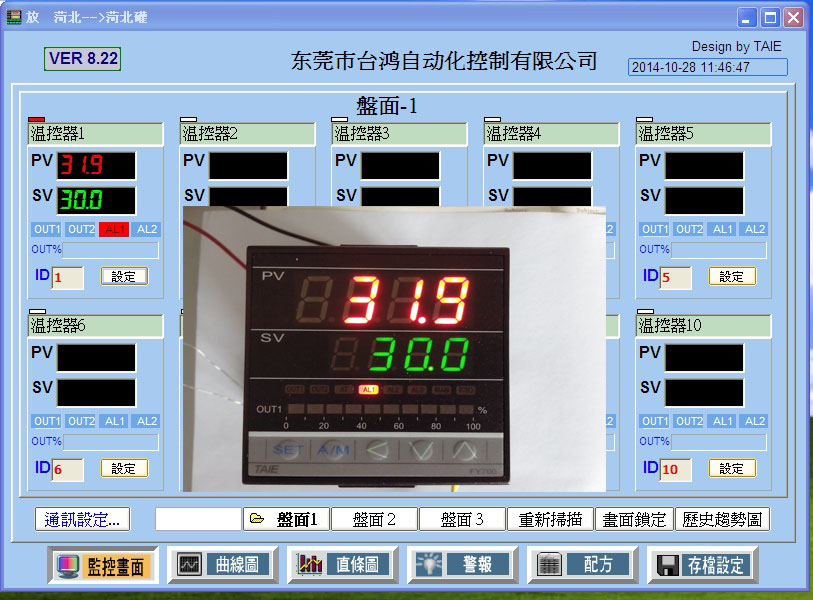Viewport: 813px width, 600px height.
Task: Click the OUT1 indicator of 溫控器10
Action: pyautogui.click(x=655, y=421)
